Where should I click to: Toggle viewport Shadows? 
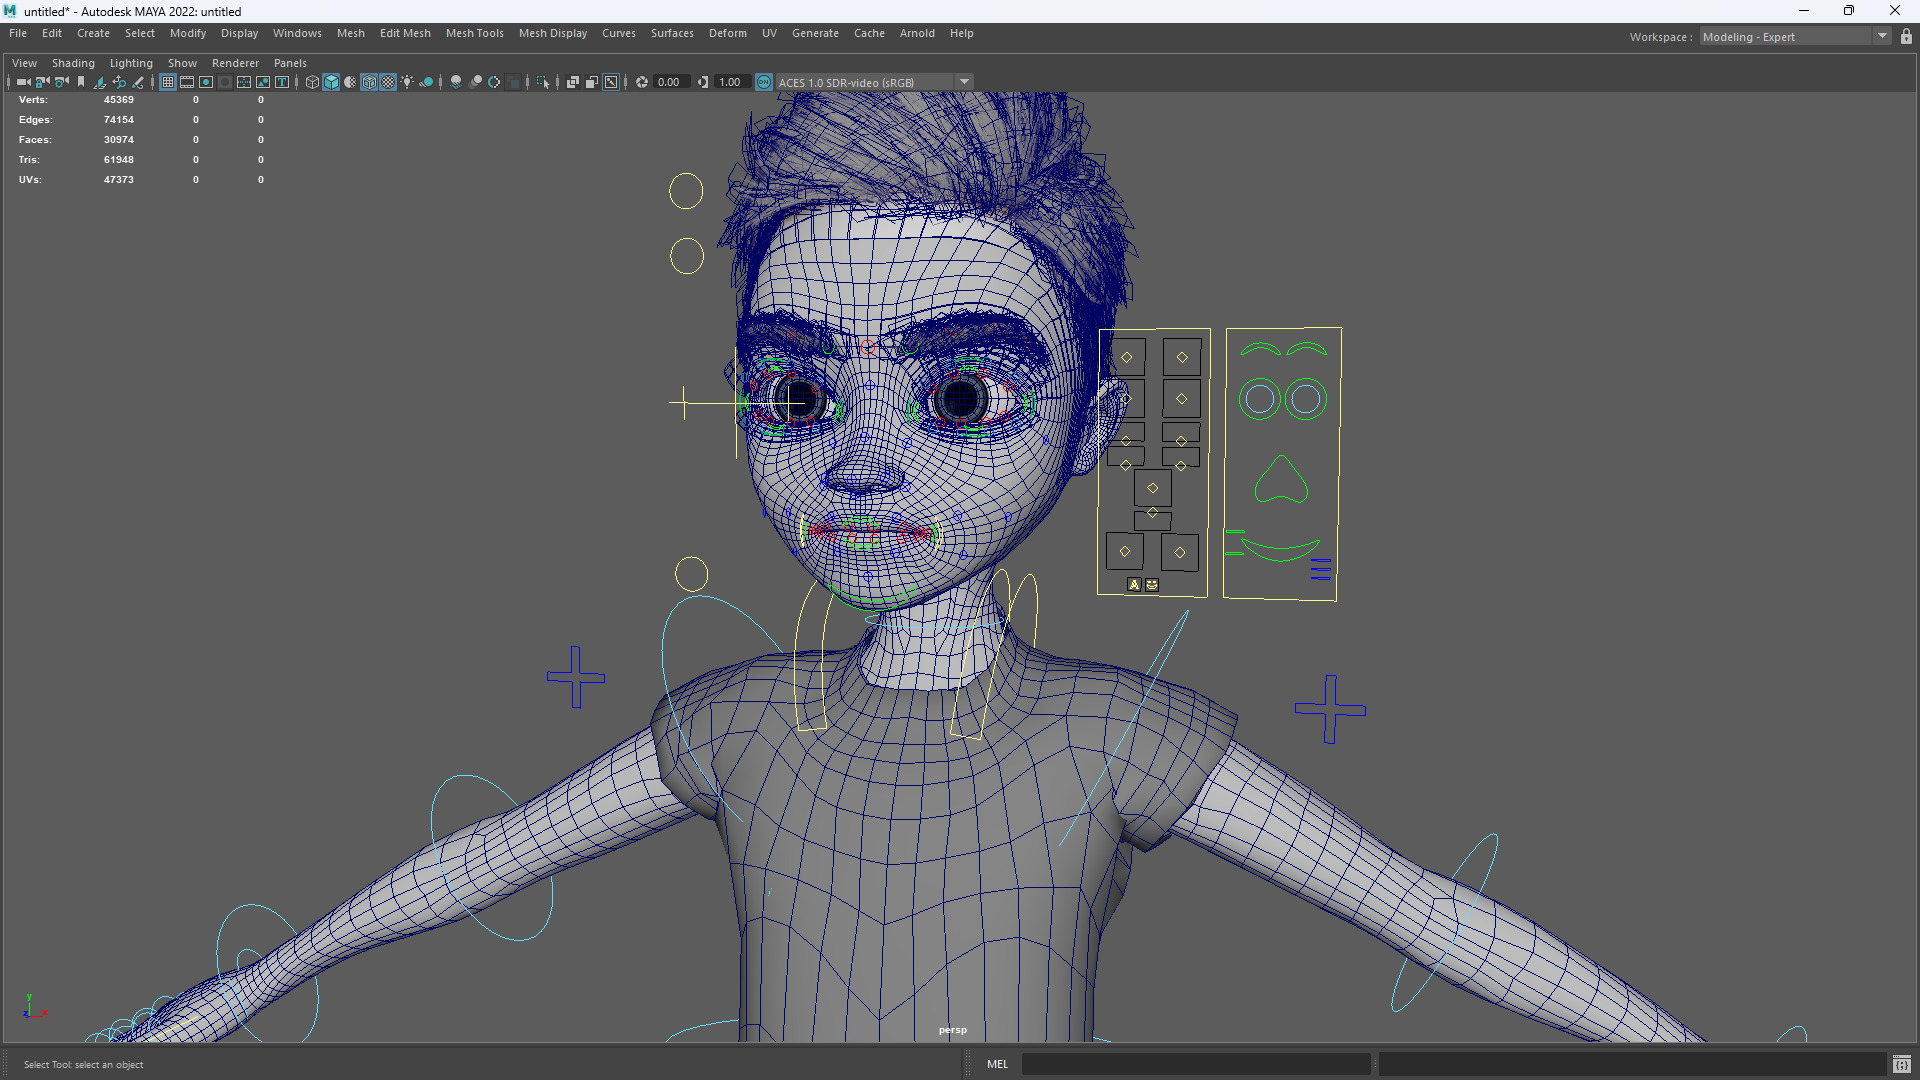tap(426, 82)
